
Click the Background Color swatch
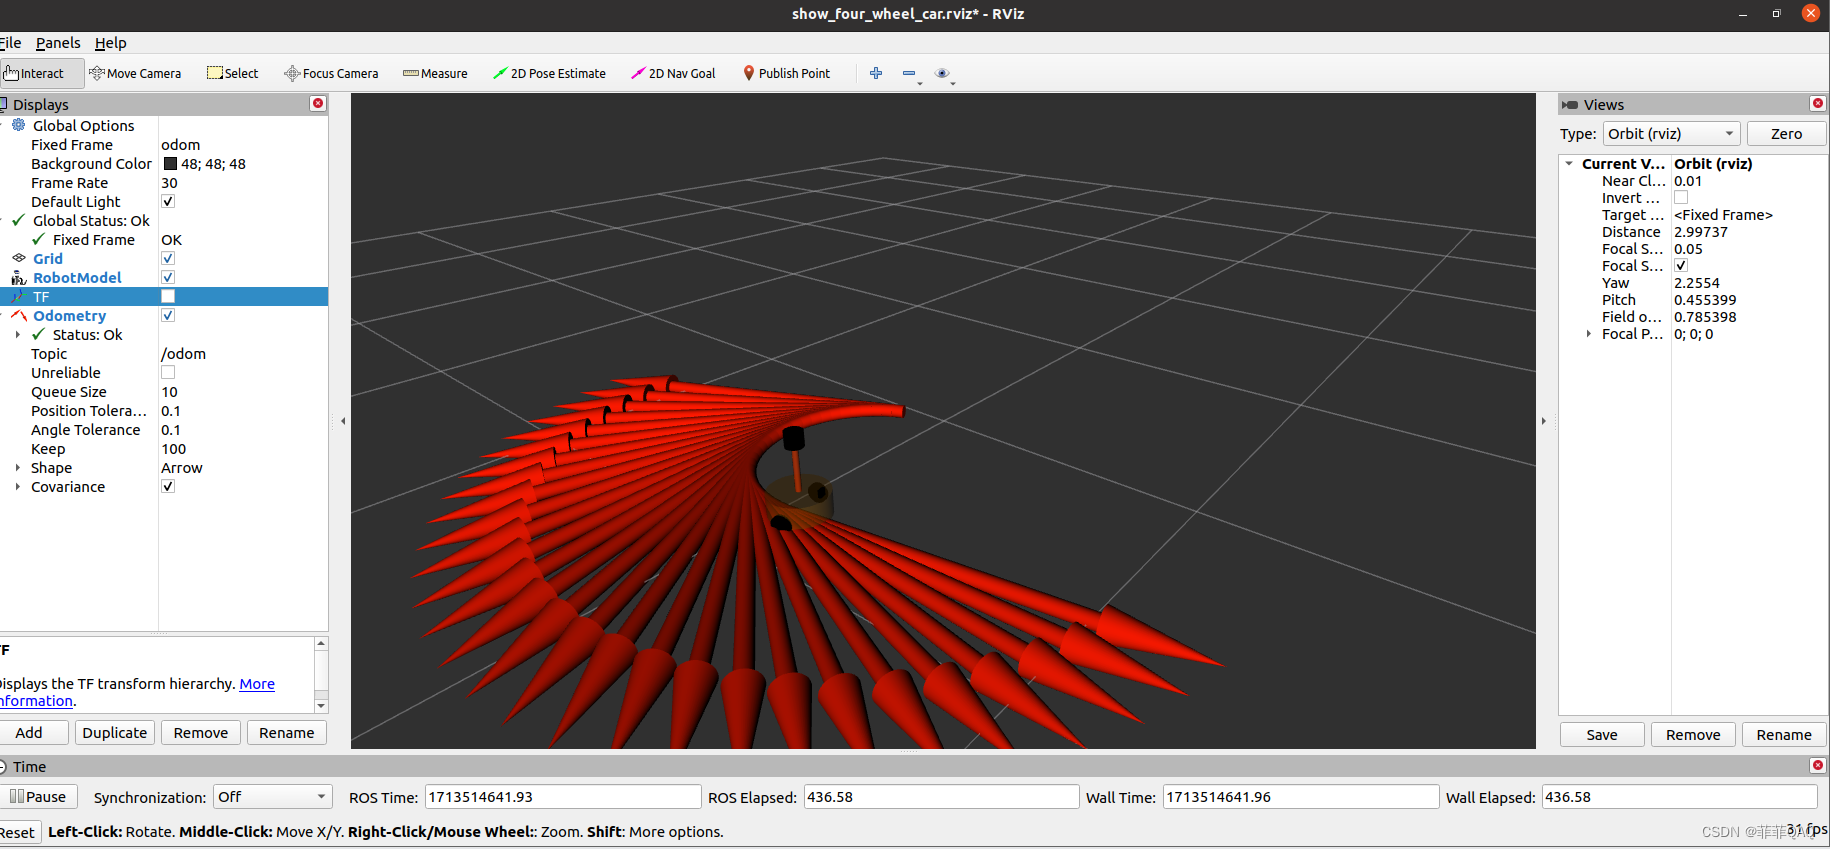pos(170,164)
